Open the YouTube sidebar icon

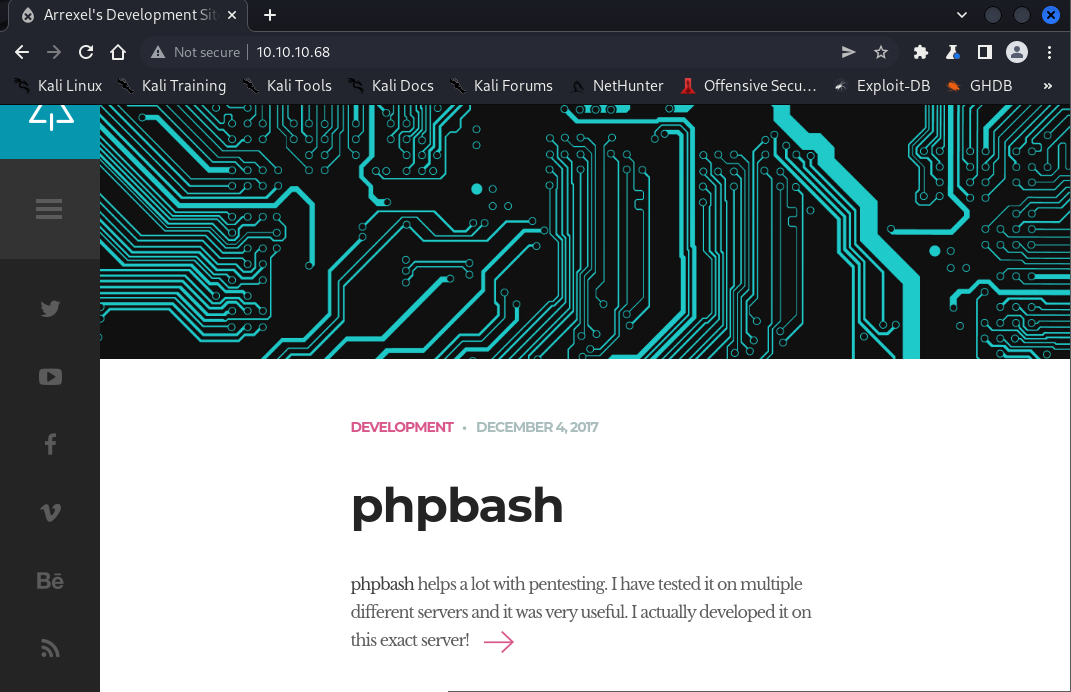coord(50,377)
